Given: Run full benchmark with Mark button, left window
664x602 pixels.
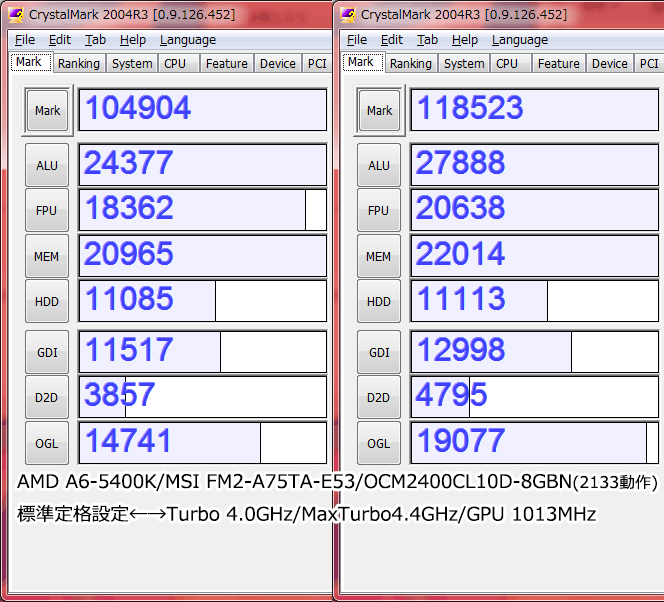Looking at the screenshot, I should point(47,110).
